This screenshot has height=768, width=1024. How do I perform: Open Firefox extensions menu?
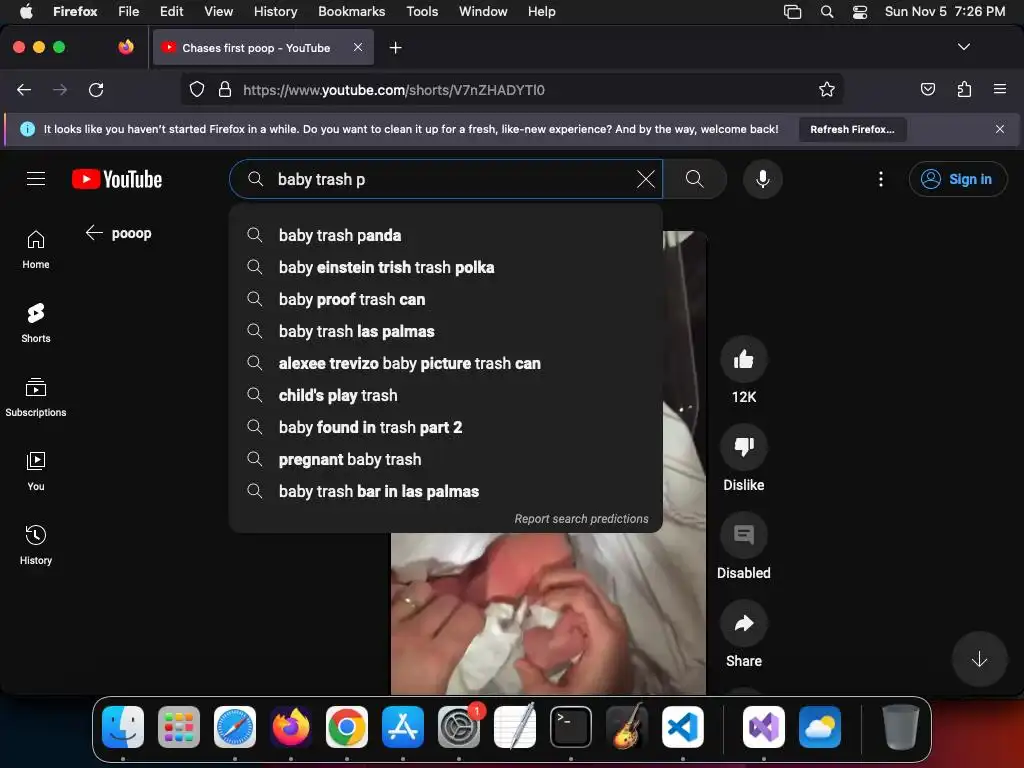[964, 89]
